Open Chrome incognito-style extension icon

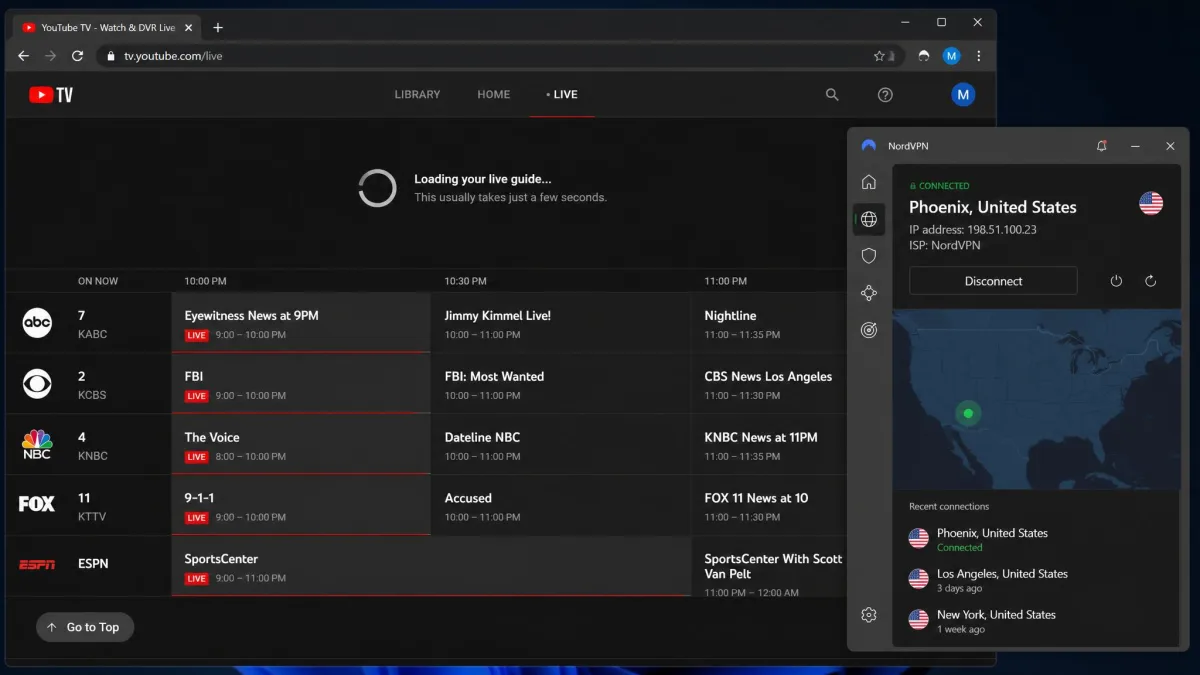click(924, 56)
